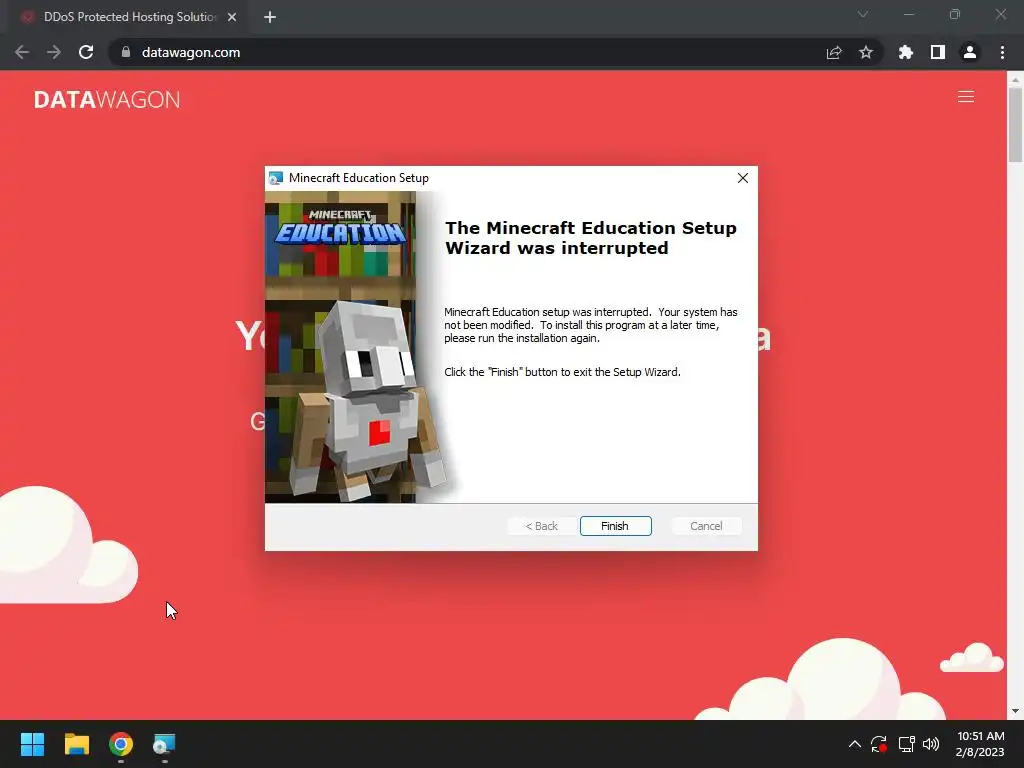Select the DDoS Protected Hosting Solutions tab
1024x768 pixels.
129,17
